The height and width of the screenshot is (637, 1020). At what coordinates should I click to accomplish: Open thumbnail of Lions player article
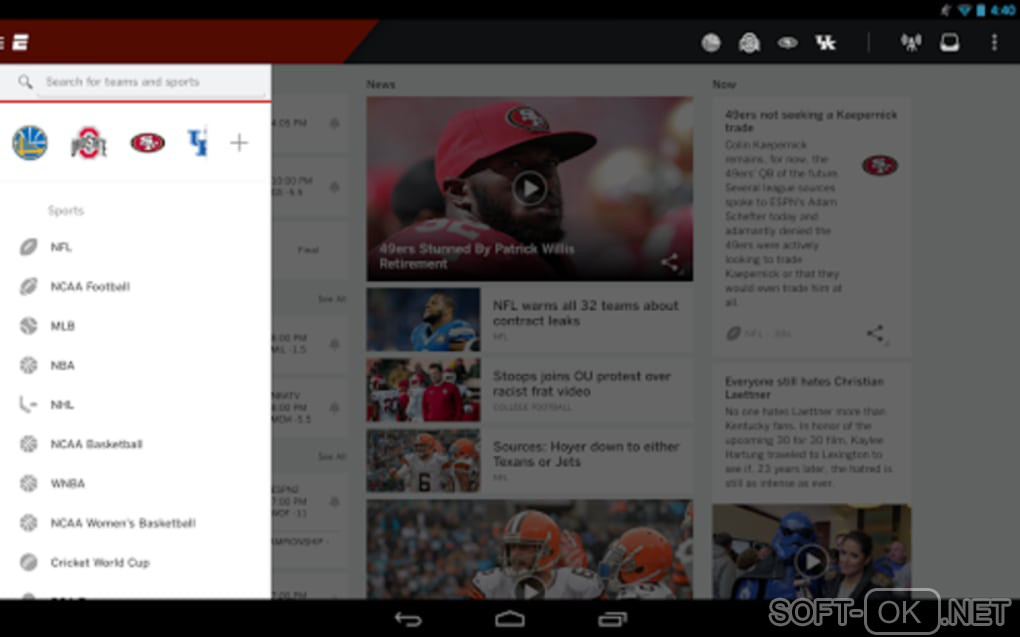423,319
